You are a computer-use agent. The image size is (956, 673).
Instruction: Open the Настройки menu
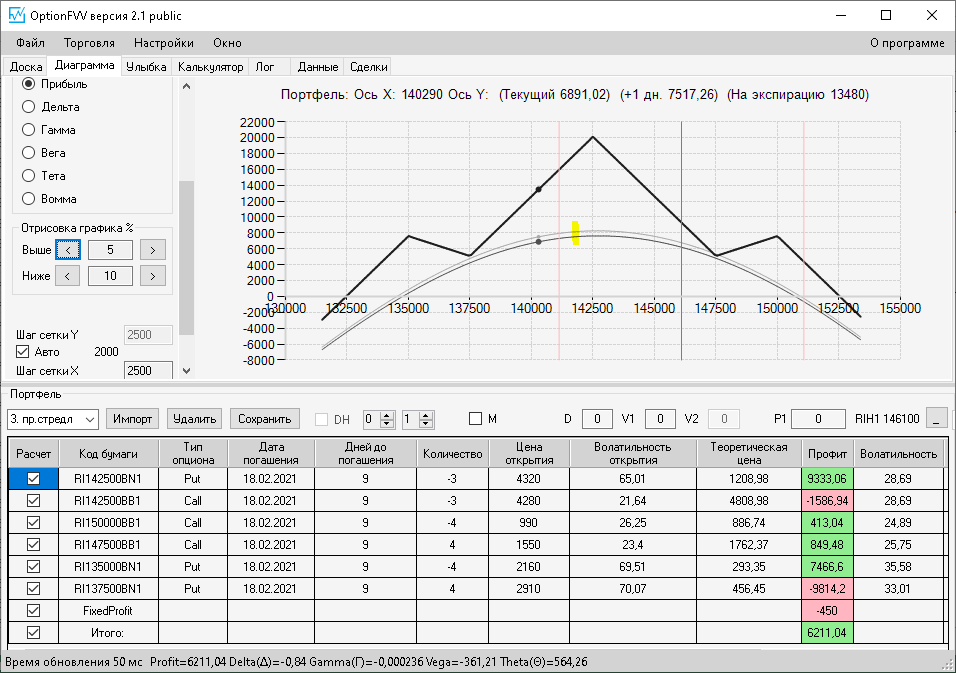[x=163, y=43]
